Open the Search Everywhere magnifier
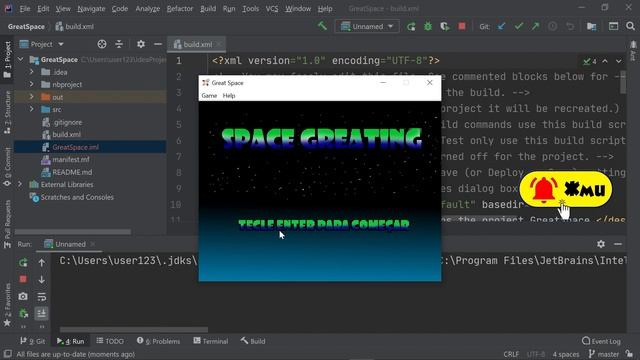 click(630, 26)
